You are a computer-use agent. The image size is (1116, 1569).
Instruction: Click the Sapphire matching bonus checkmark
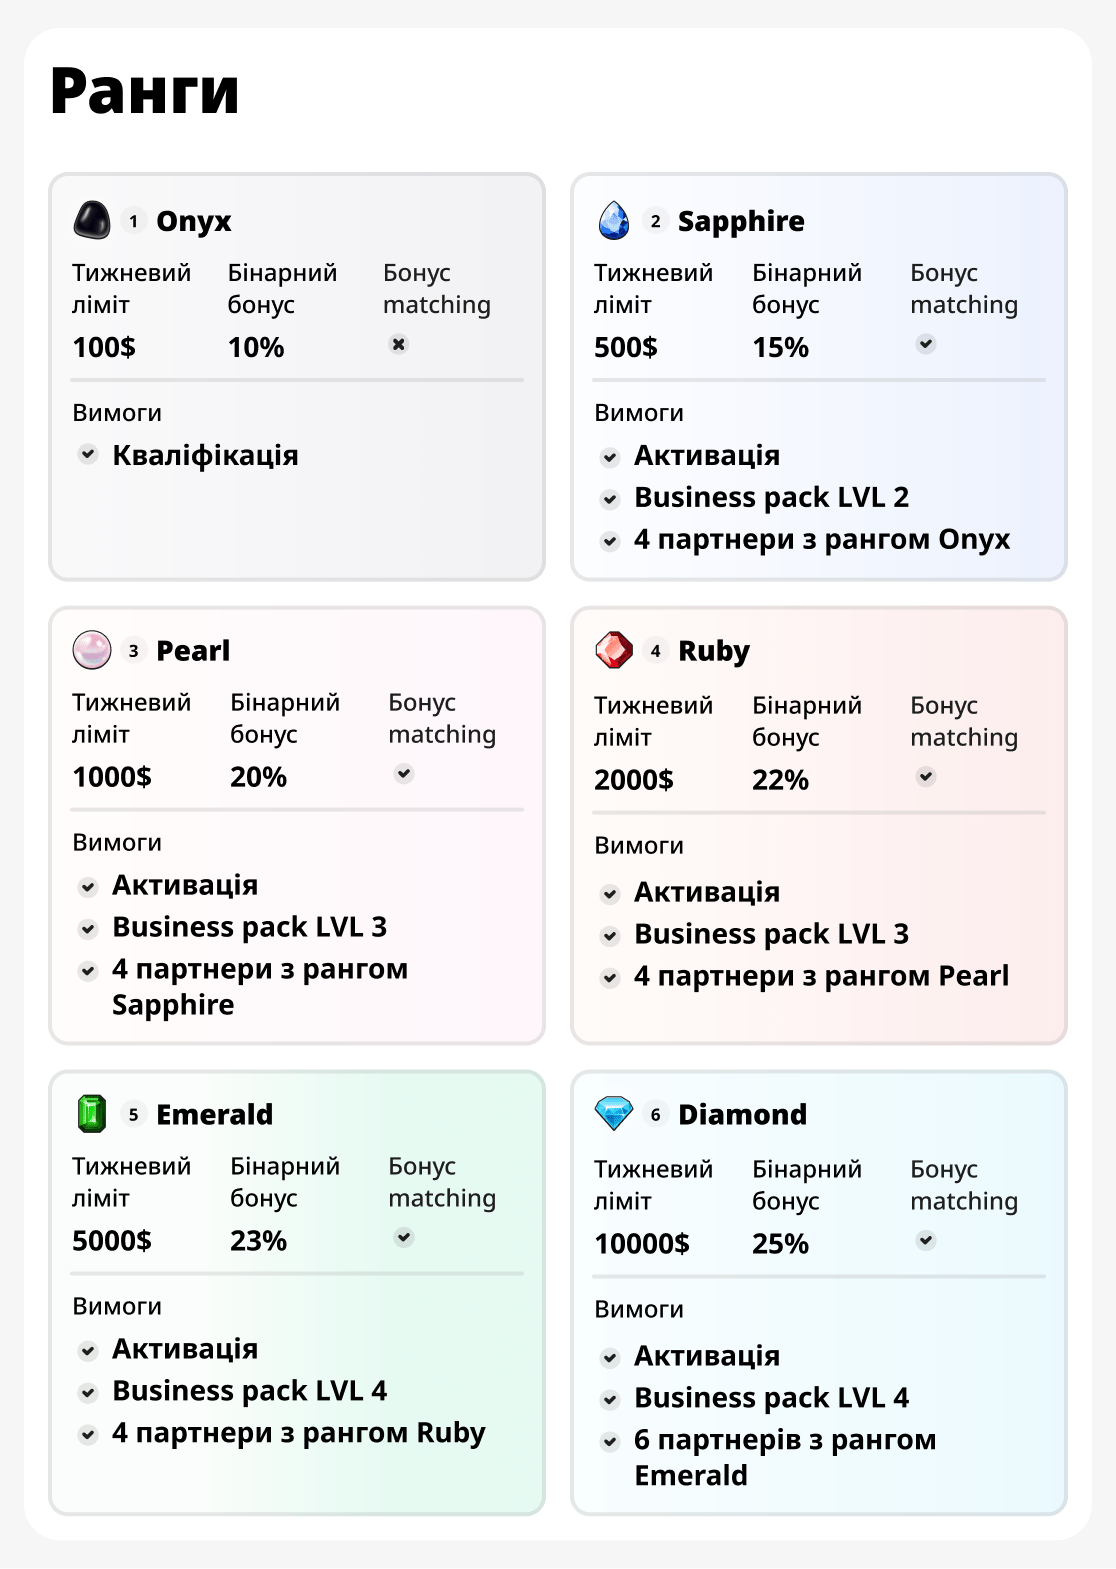coord(926,344)
